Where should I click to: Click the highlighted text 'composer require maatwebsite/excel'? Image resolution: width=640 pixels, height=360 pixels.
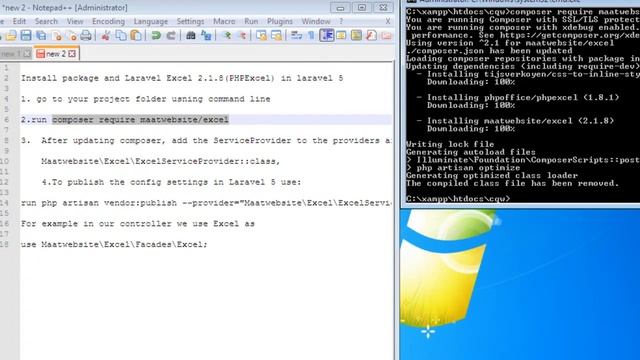(x=140, y=120)
